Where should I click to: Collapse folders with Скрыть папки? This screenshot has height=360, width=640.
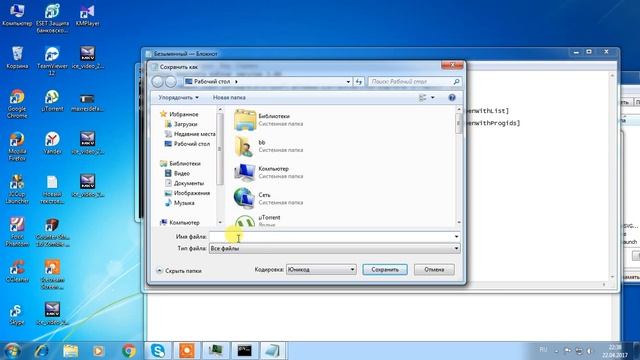pos(179,271)
